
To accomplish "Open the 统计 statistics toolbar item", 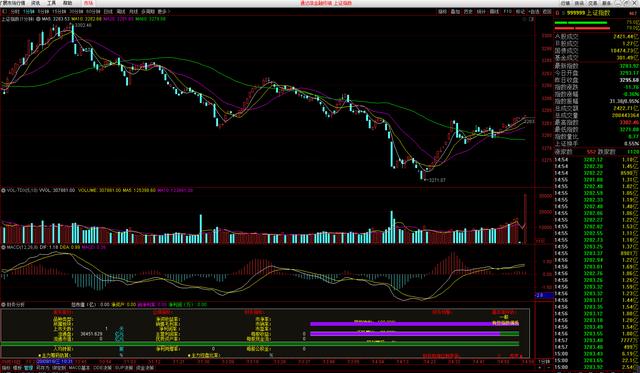I will tap(482, 12).
